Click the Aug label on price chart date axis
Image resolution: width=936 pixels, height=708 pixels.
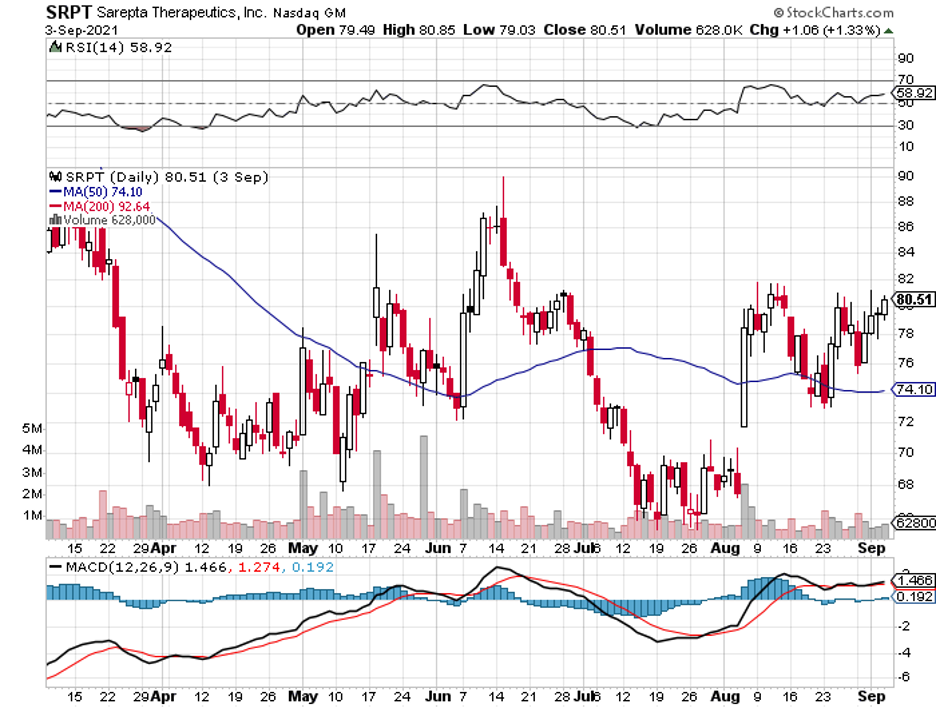(725, 548)
